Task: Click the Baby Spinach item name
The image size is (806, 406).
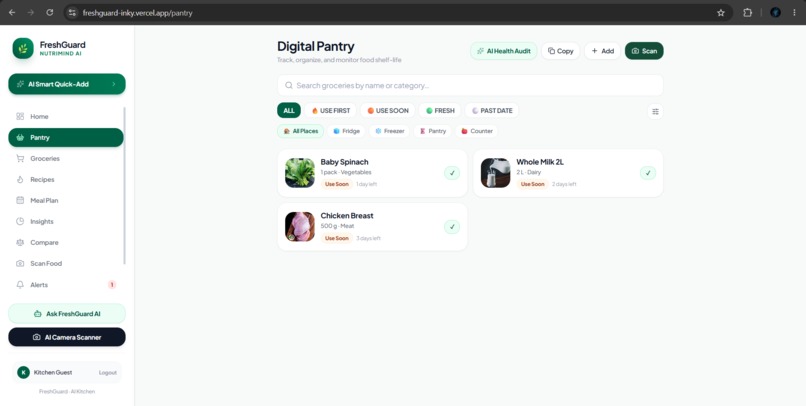Action: (x=344, y=162)
